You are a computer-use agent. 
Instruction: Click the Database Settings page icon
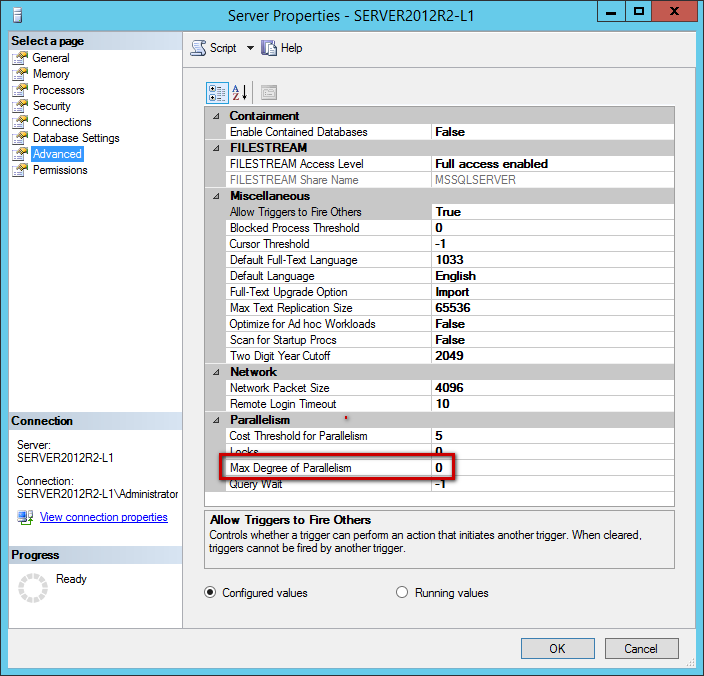point(20,138)
